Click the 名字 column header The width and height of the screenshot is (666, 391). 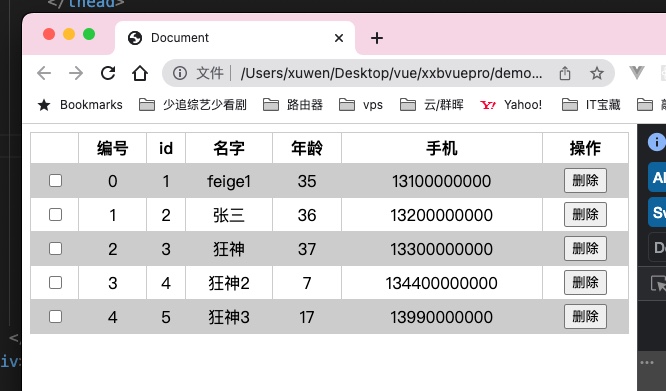[229, 148]
